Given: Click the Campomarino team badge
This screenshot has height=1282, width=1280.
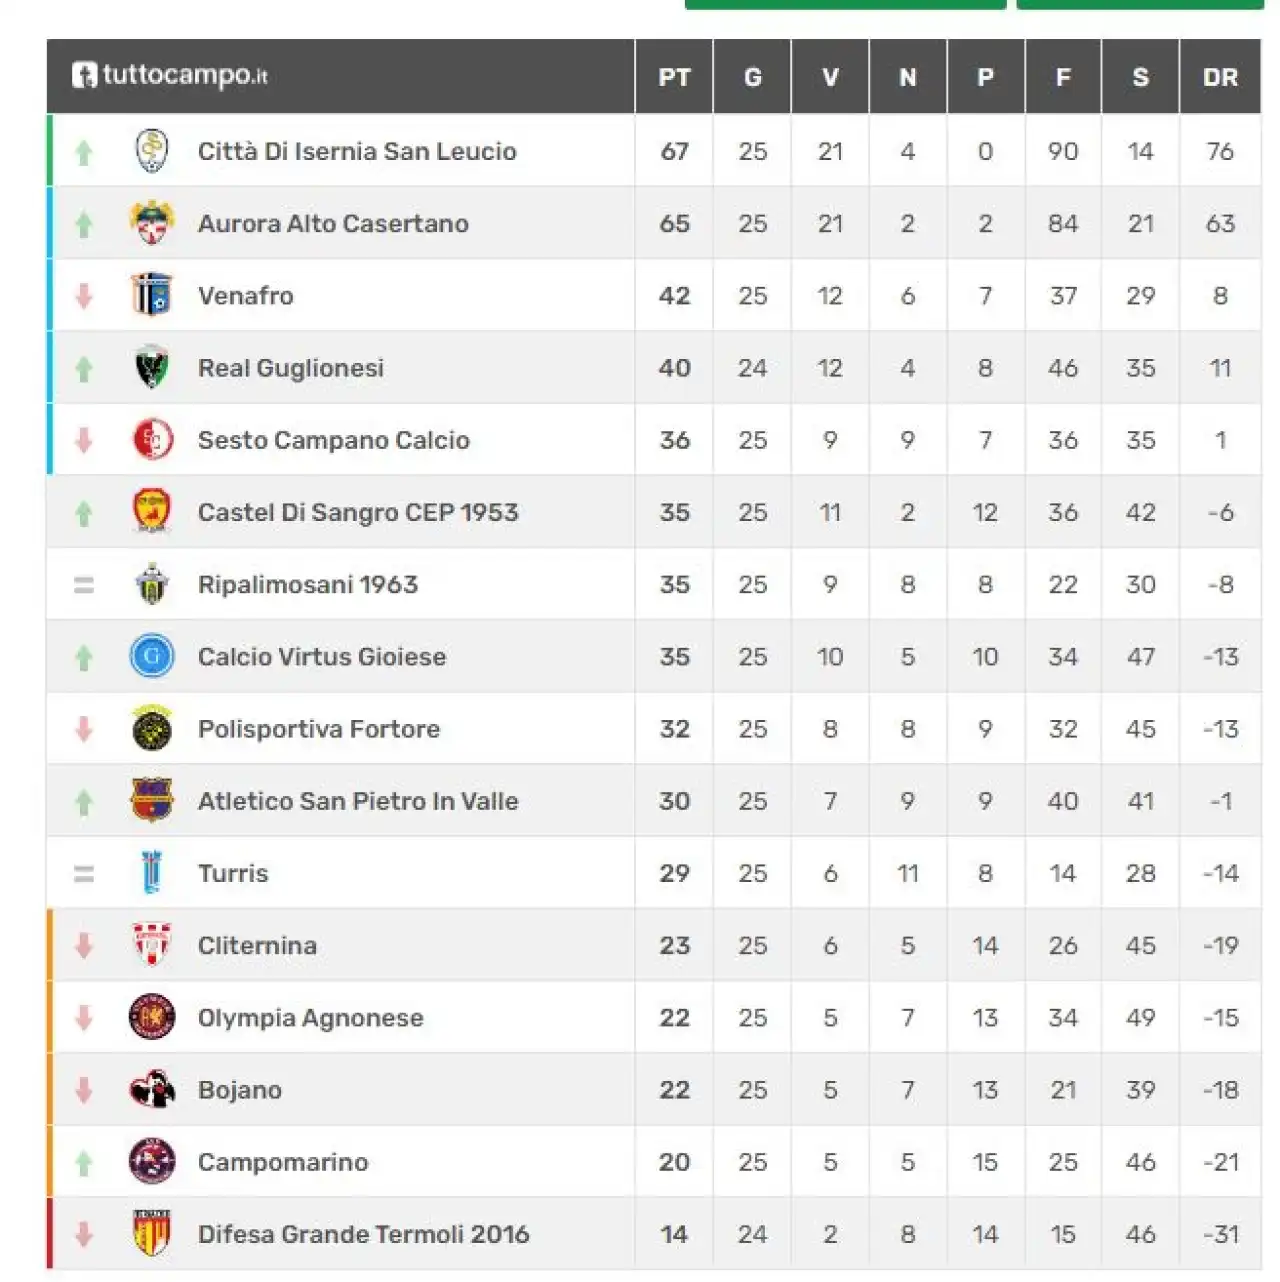Looking at the screenshot, I should coord(152,1161).
